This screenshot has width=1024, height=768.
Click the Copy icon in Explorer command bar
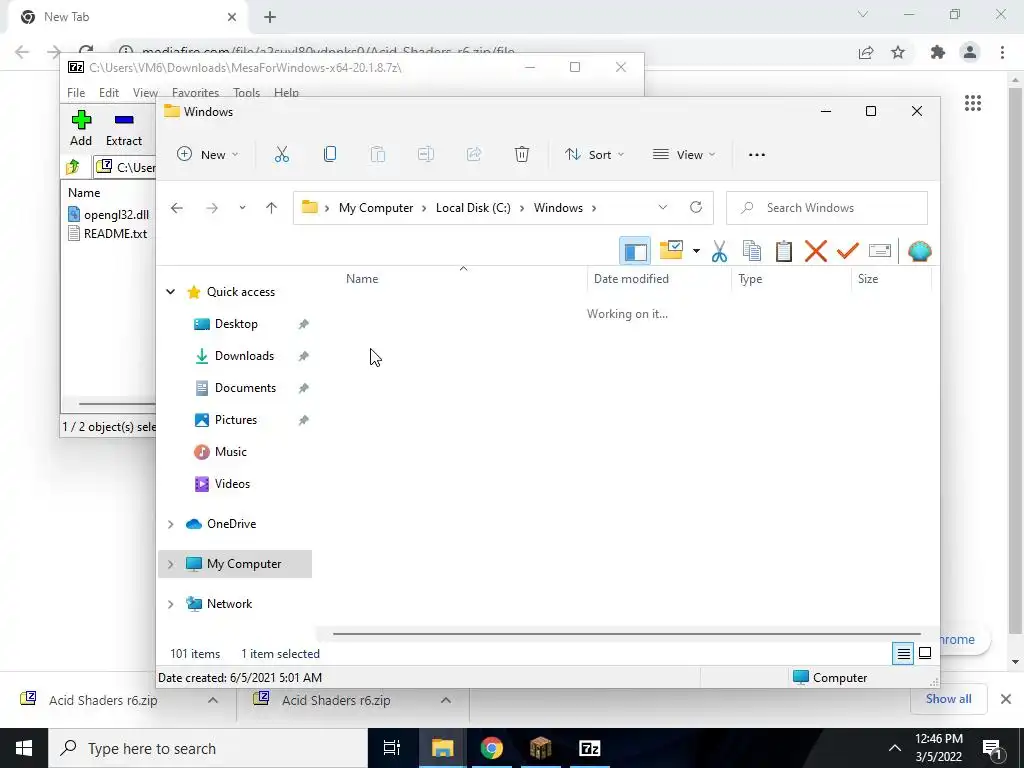click(x=330, y=155)
